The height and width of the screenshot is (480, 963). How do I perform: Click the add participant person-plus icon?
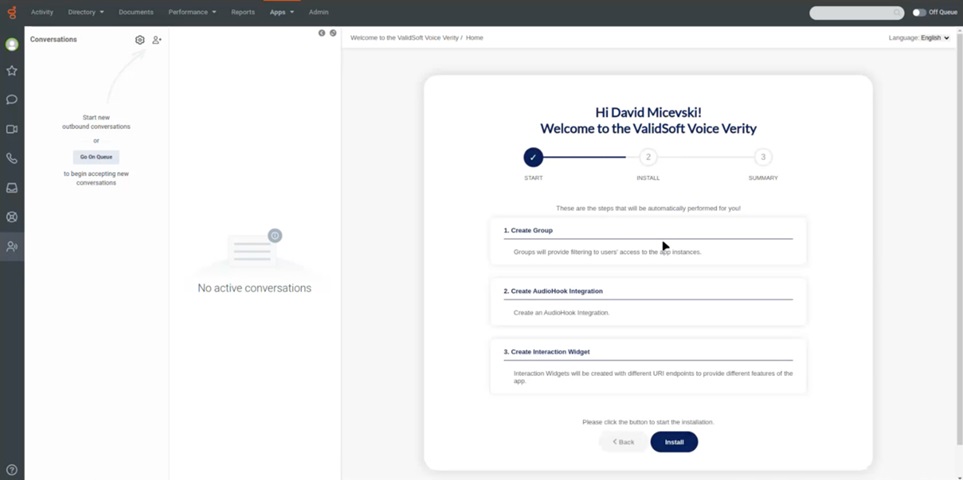pyautogui.click(x=157, y=40)
